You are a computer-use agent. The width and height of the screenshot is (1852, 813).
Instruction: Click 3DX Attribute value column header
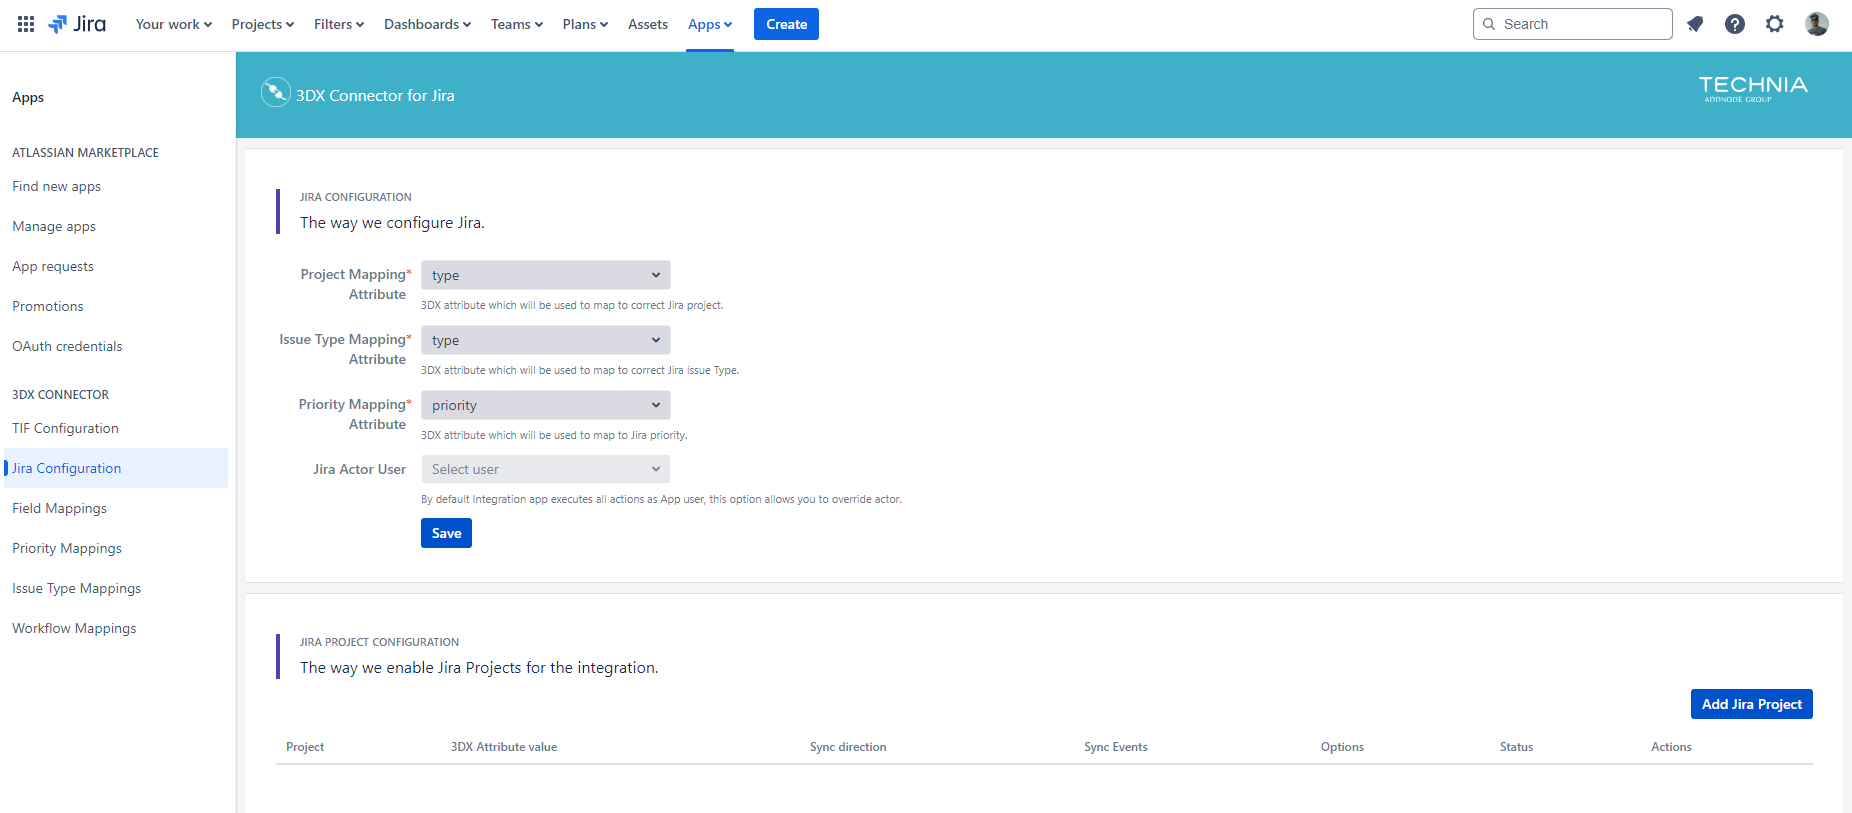click(504, 747)
